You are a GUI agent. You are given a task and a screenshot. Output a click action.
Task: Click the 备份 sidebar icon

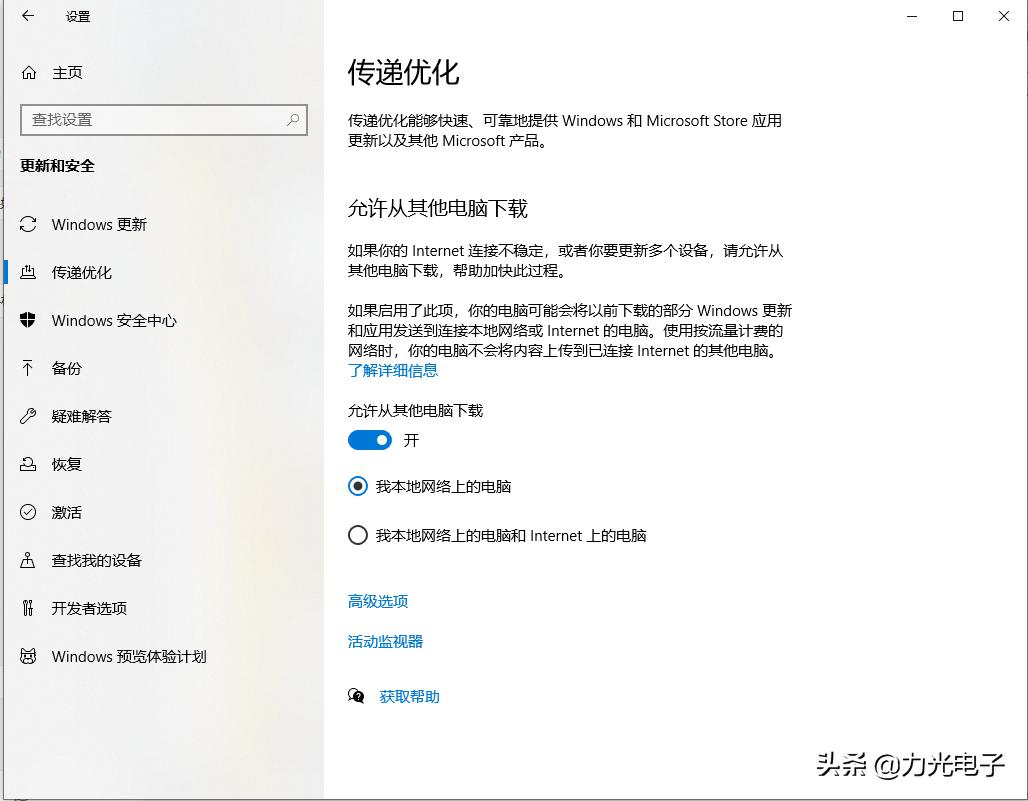tap(27, 368)
